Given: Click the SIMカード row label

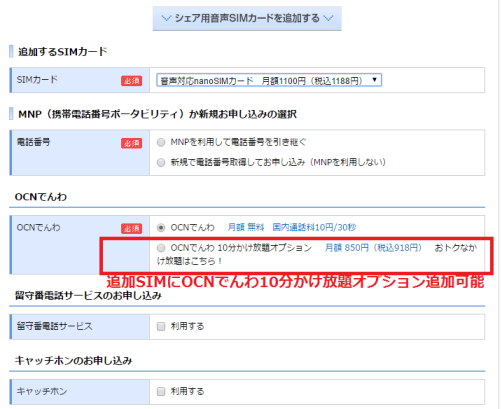Looking at the screenshot, I should [x=37, y=80].
